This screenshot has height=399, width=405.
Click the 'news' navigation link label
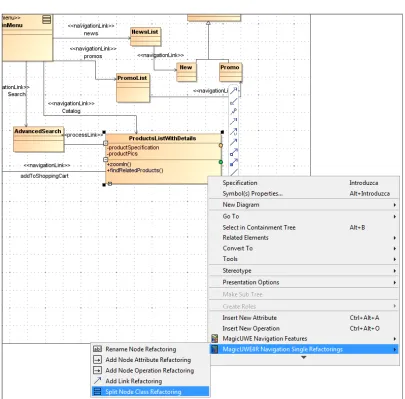click(91, 33)
